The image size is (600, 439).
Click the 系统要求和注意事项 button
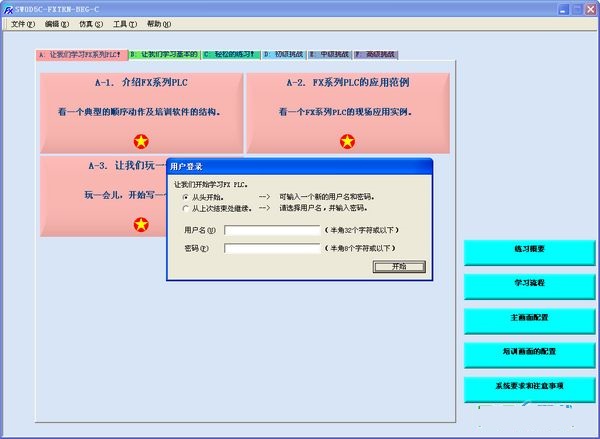pos(529,389)
